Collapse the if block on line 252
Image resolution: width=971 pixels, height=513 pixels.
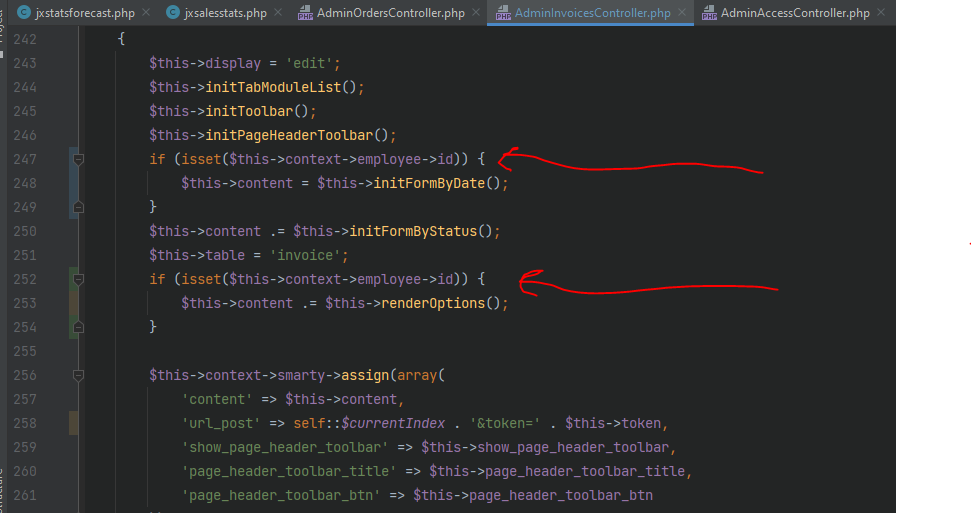(79, 279)
